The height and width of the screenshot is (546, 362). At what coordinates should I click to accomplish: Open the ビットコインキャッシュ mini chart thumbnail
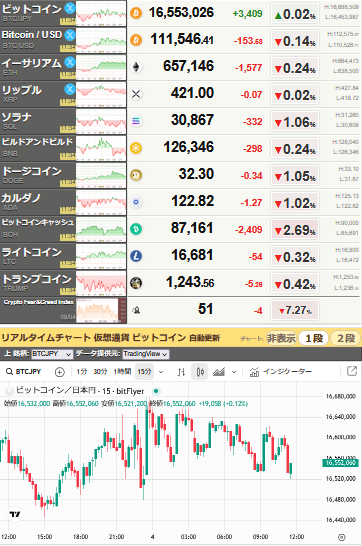(101, 229)
